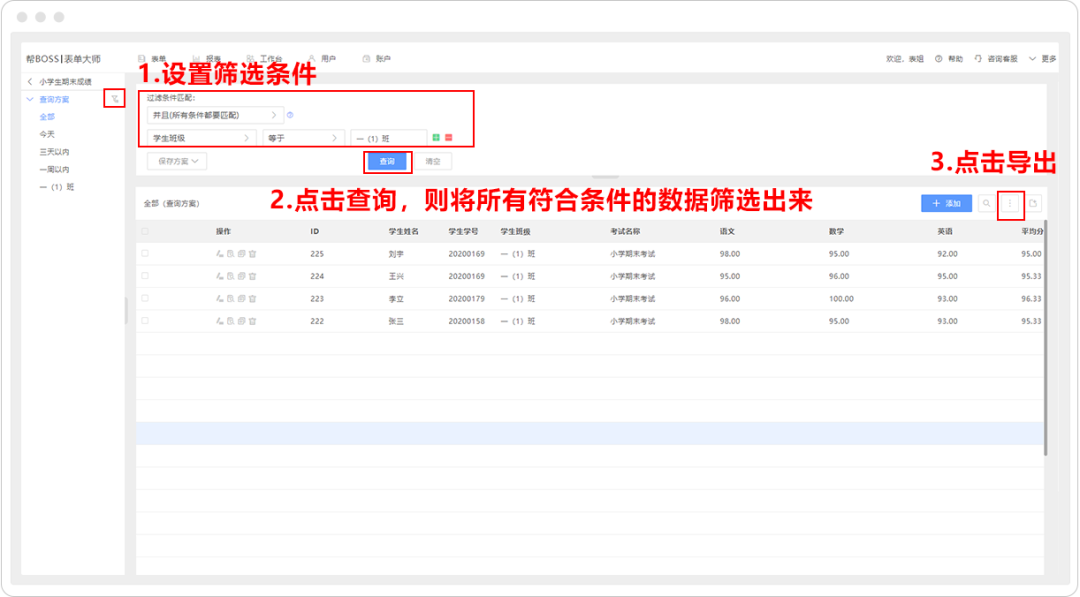1080x597 pixels.
Task: Check the checkbox for row 223 李立
Action: [x=145, y=298]
